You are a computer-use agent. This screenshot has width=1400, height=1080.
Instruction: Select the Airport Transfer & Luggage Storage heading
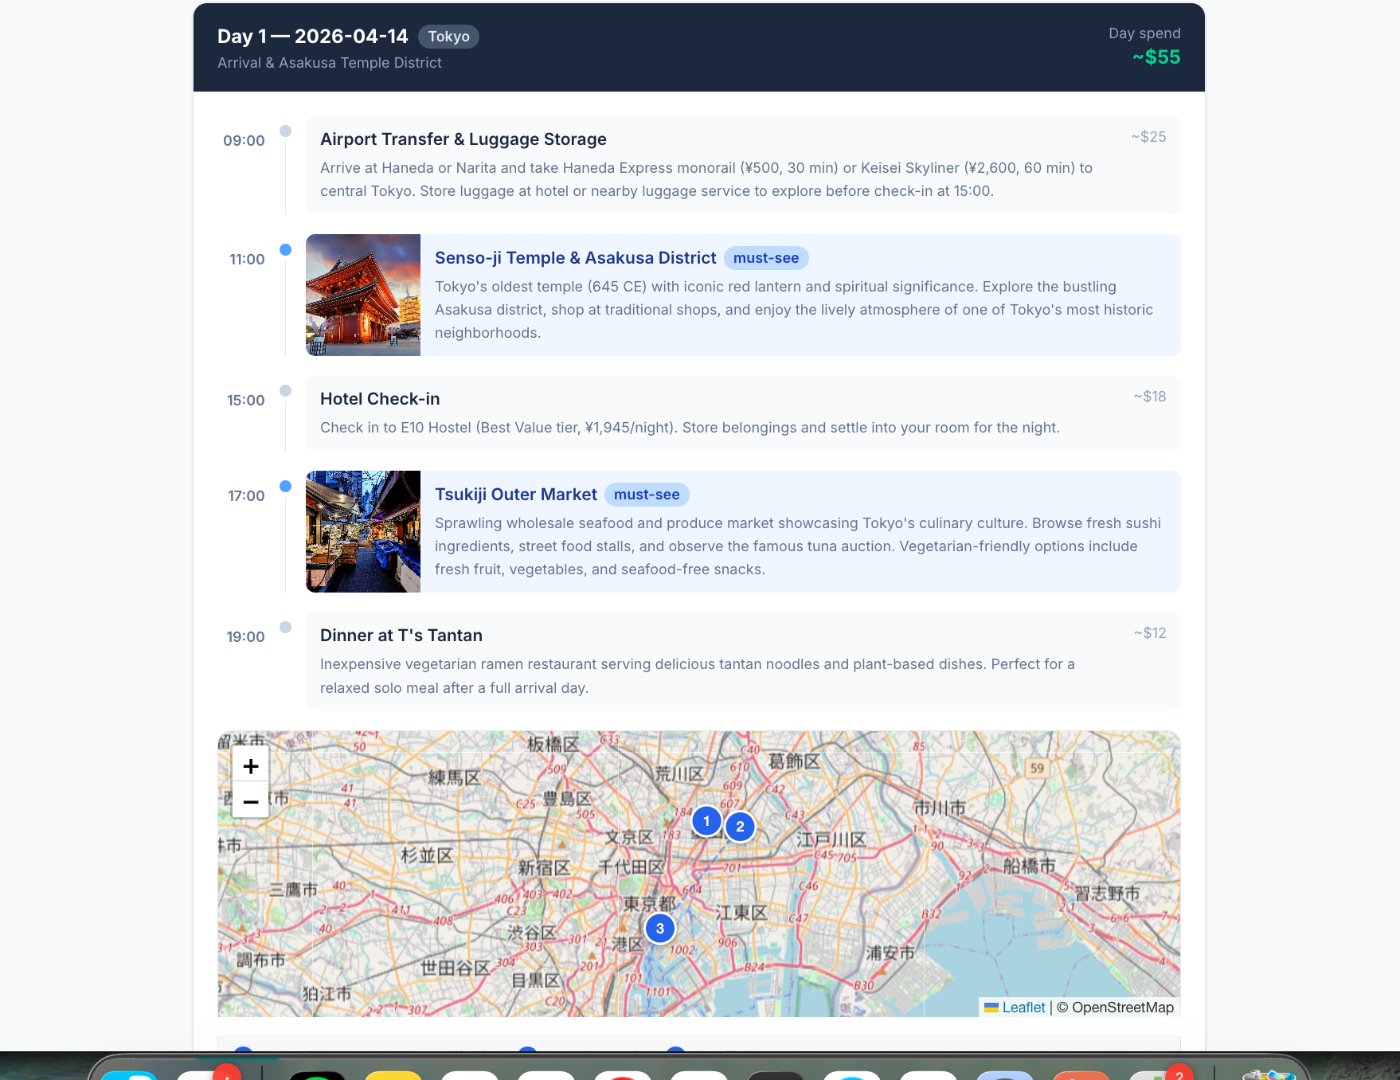[463, 139]
